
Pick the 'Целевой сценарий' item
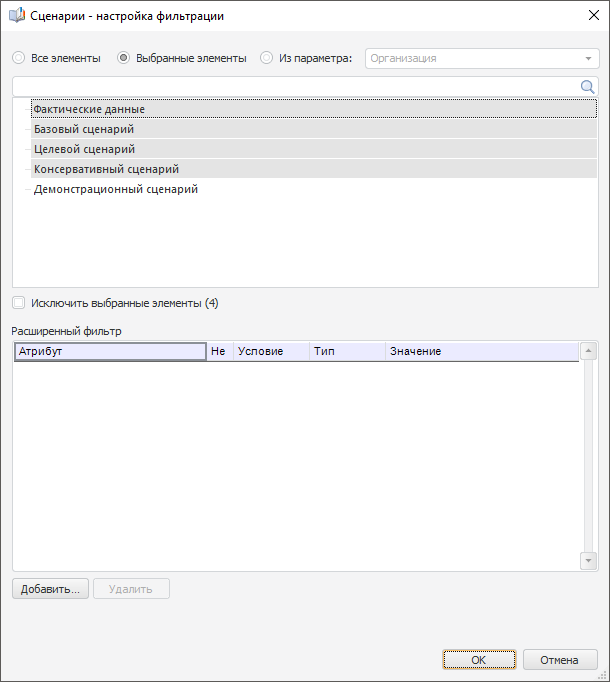(314, 149)
